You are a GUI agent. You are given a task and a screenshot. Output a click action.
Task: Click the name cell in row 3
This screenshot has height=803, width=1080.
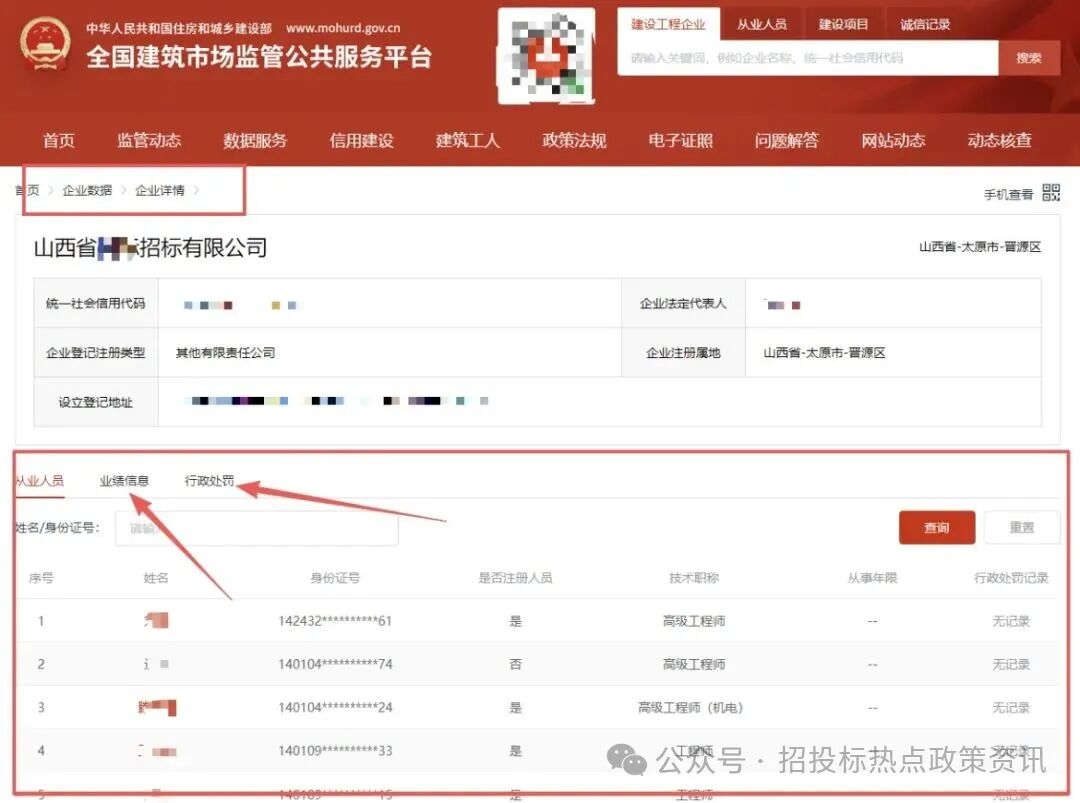point(157,707)
